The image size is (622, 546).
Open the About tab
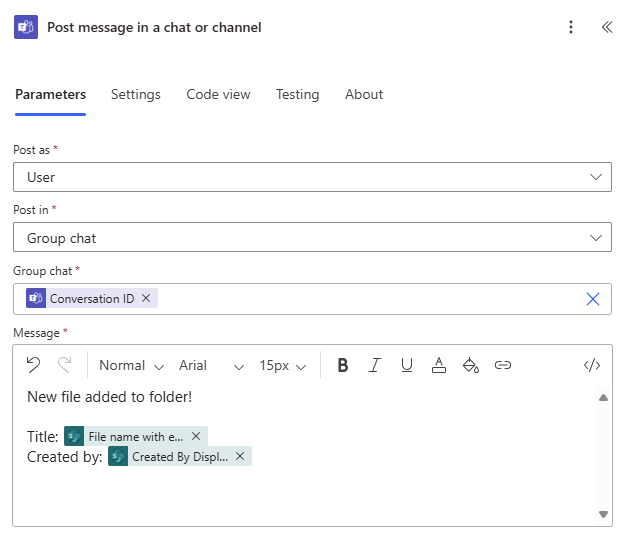[364, 94]
